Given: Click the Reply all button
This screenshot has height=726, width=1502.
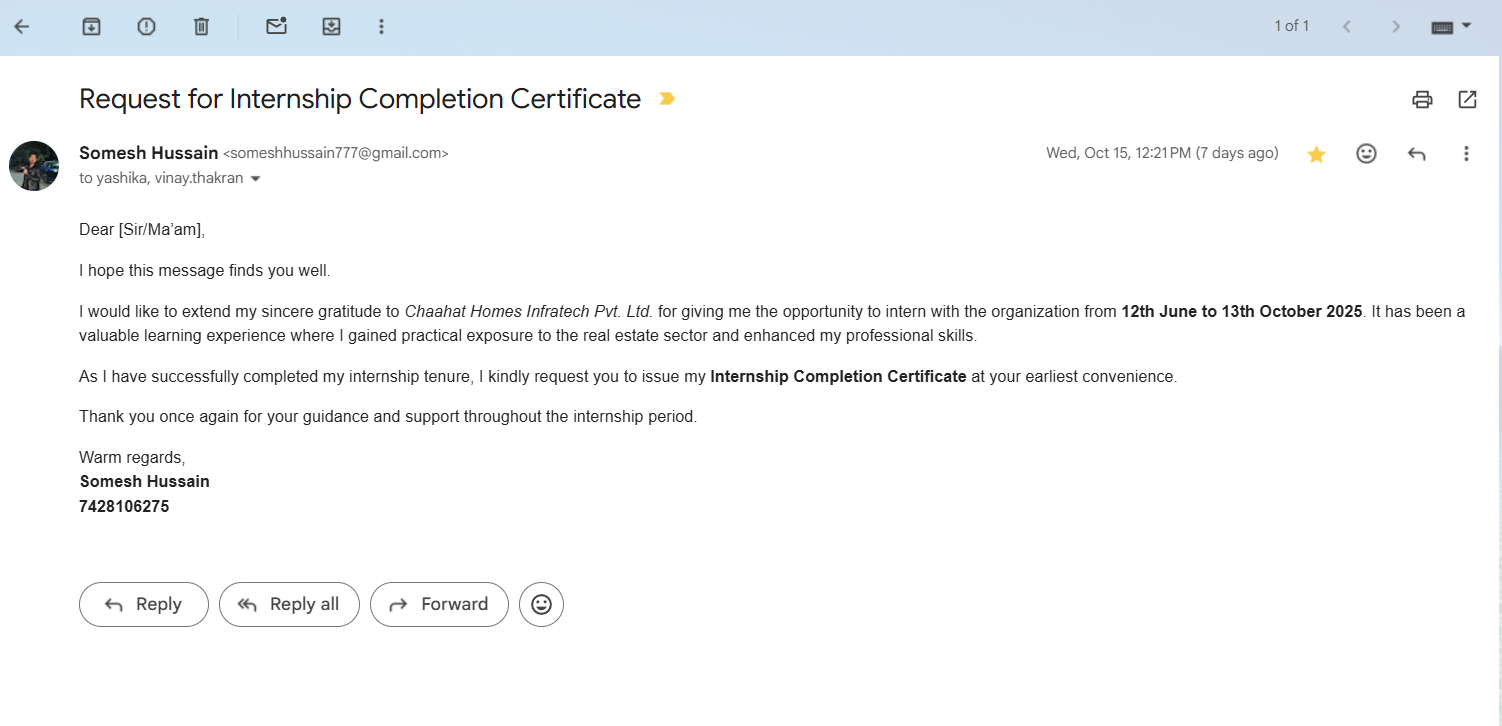Looking at the screenshot, I should coord(289,604).
